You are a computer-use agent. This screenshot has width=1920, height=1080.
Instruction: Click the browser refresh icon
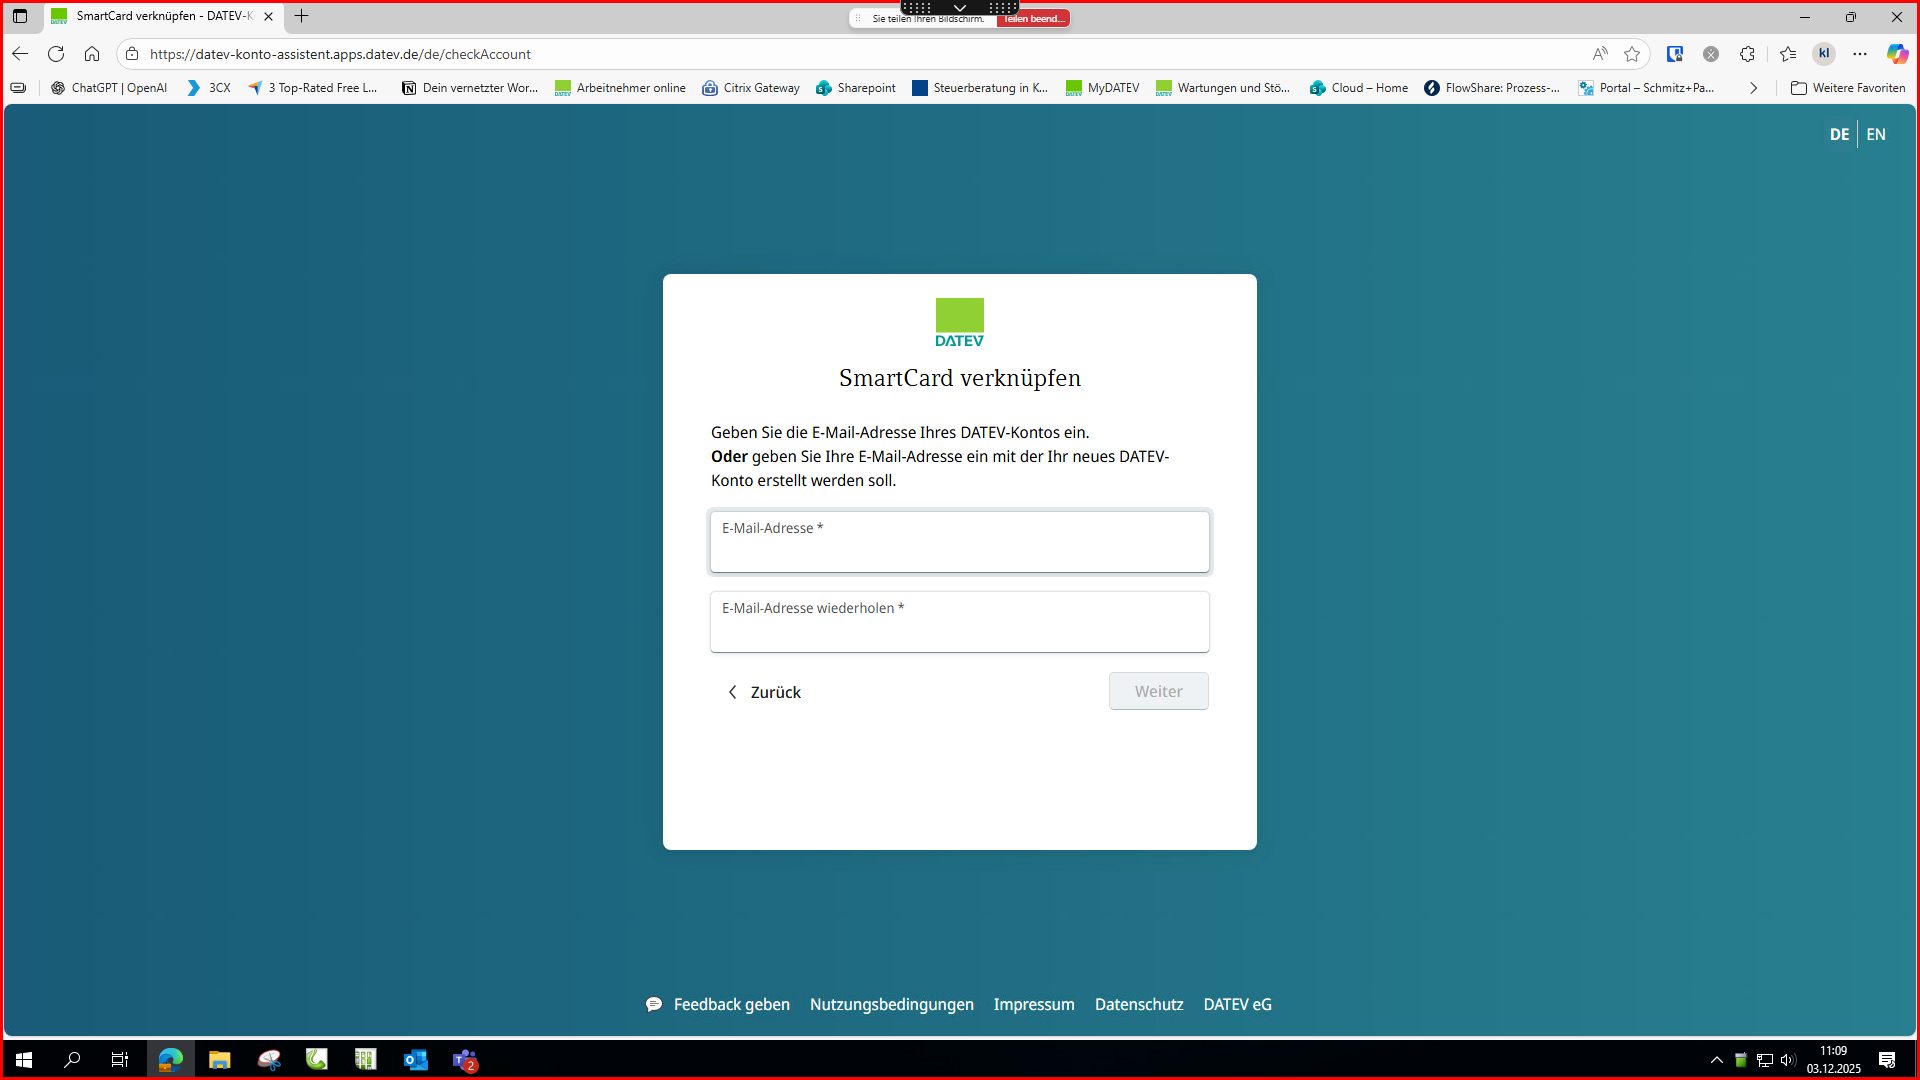coord(56,54)
